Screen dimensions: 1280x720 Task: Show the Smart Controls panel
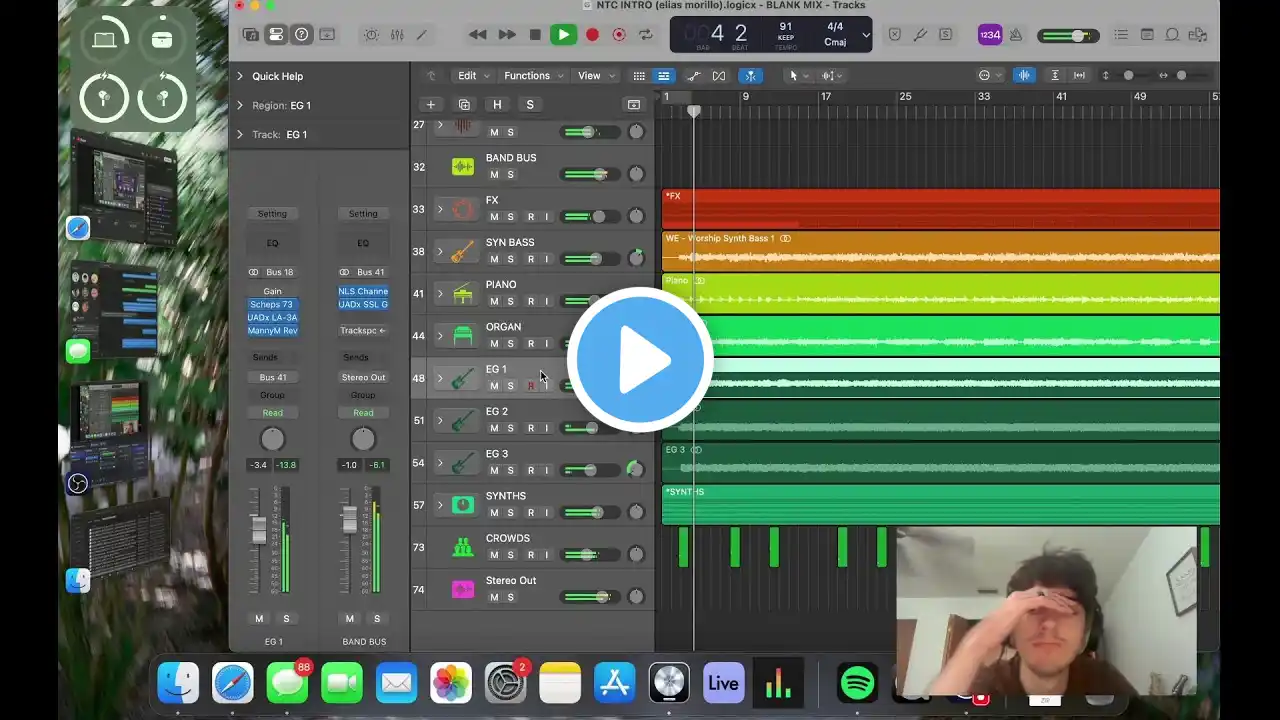371,35
